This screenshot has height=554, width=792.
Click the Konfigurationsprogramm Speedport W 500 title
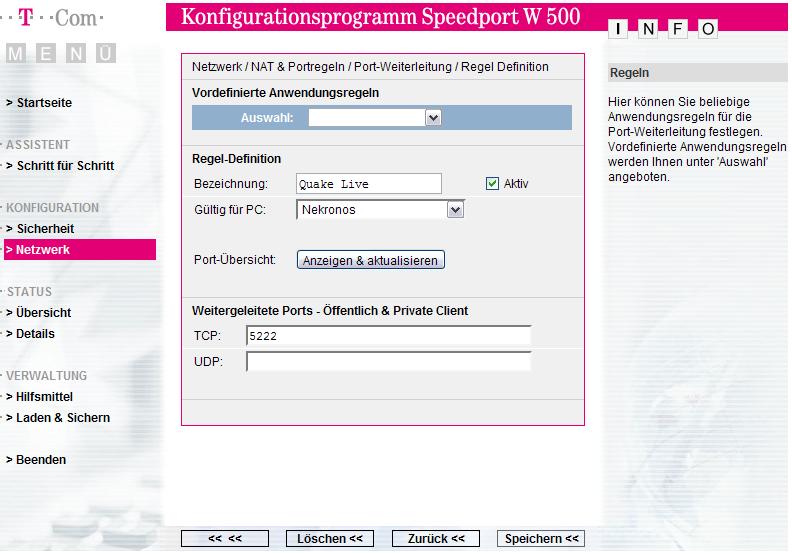tap(380, 17)
